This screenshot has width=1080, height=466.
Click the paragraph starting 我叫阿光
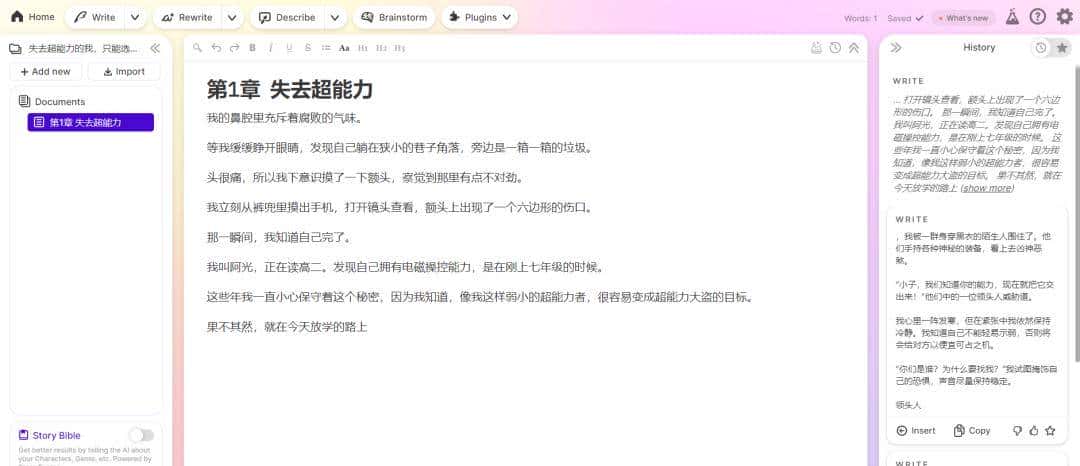click(x=405, y=267)
